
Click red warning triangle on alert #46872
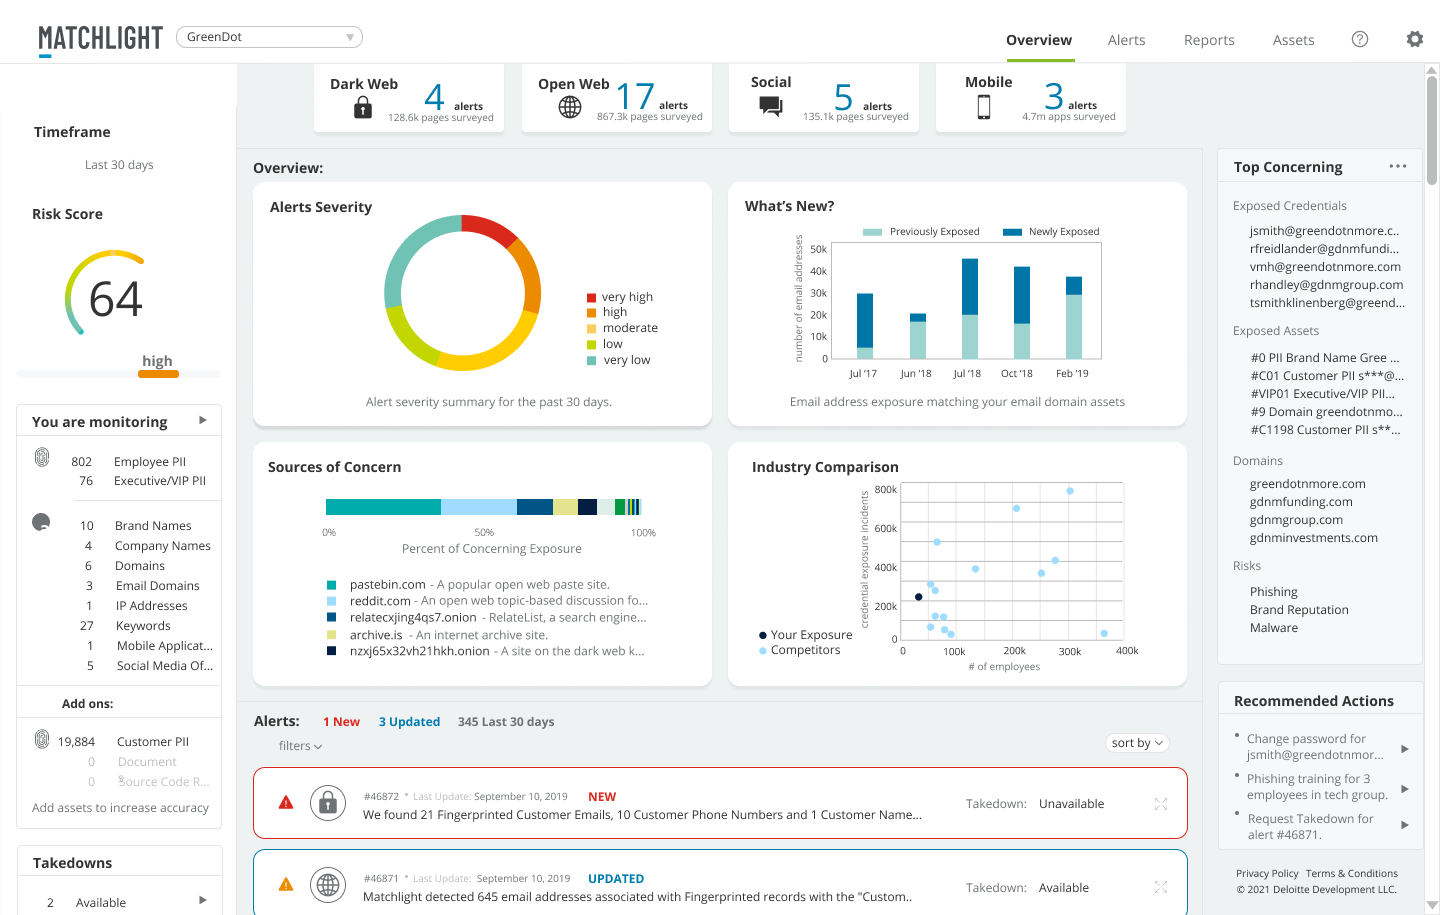point(286,802)
